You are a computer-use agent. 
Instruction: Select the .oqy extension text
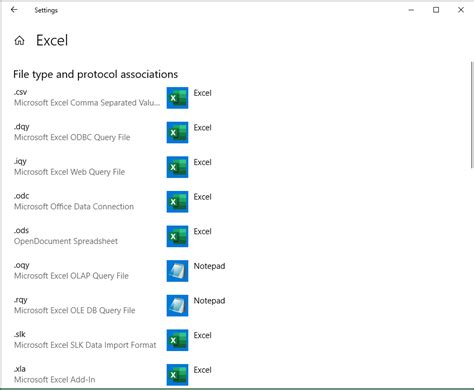pyautogui.click(x=22, y=266)
